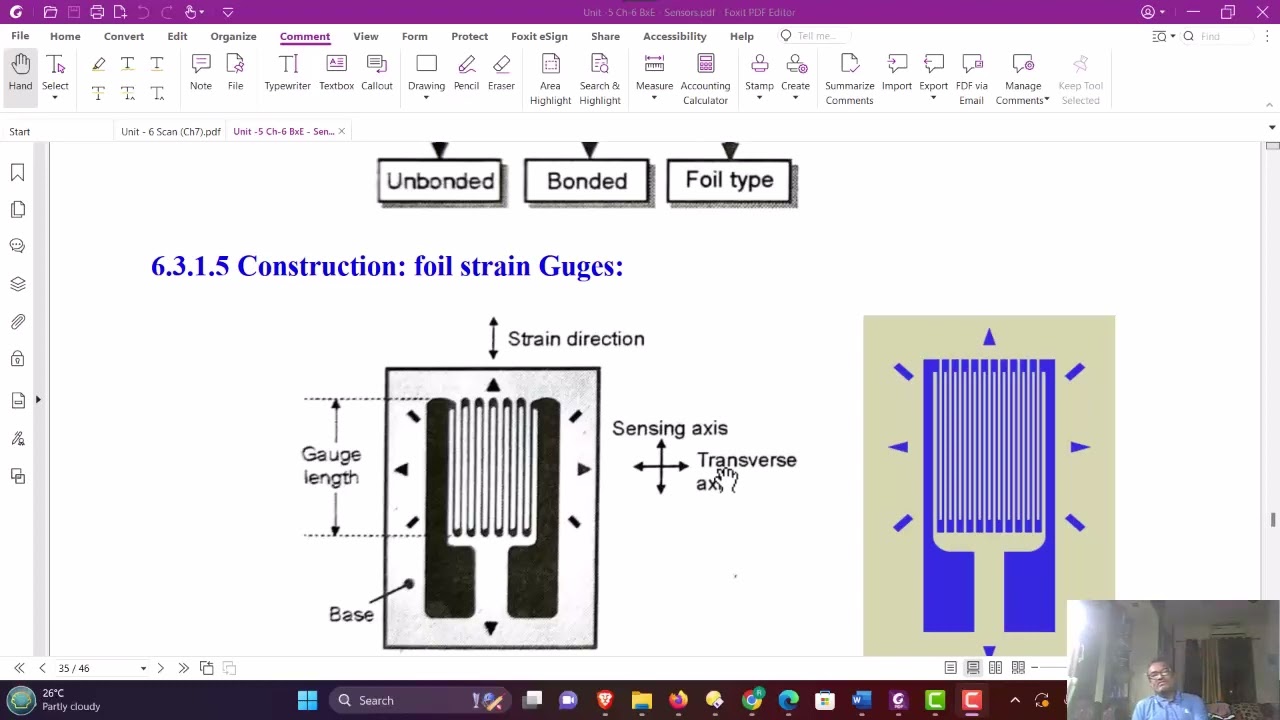Open Search & Highlight
Screen dimensions: 1280x720
tap(600, 79)
